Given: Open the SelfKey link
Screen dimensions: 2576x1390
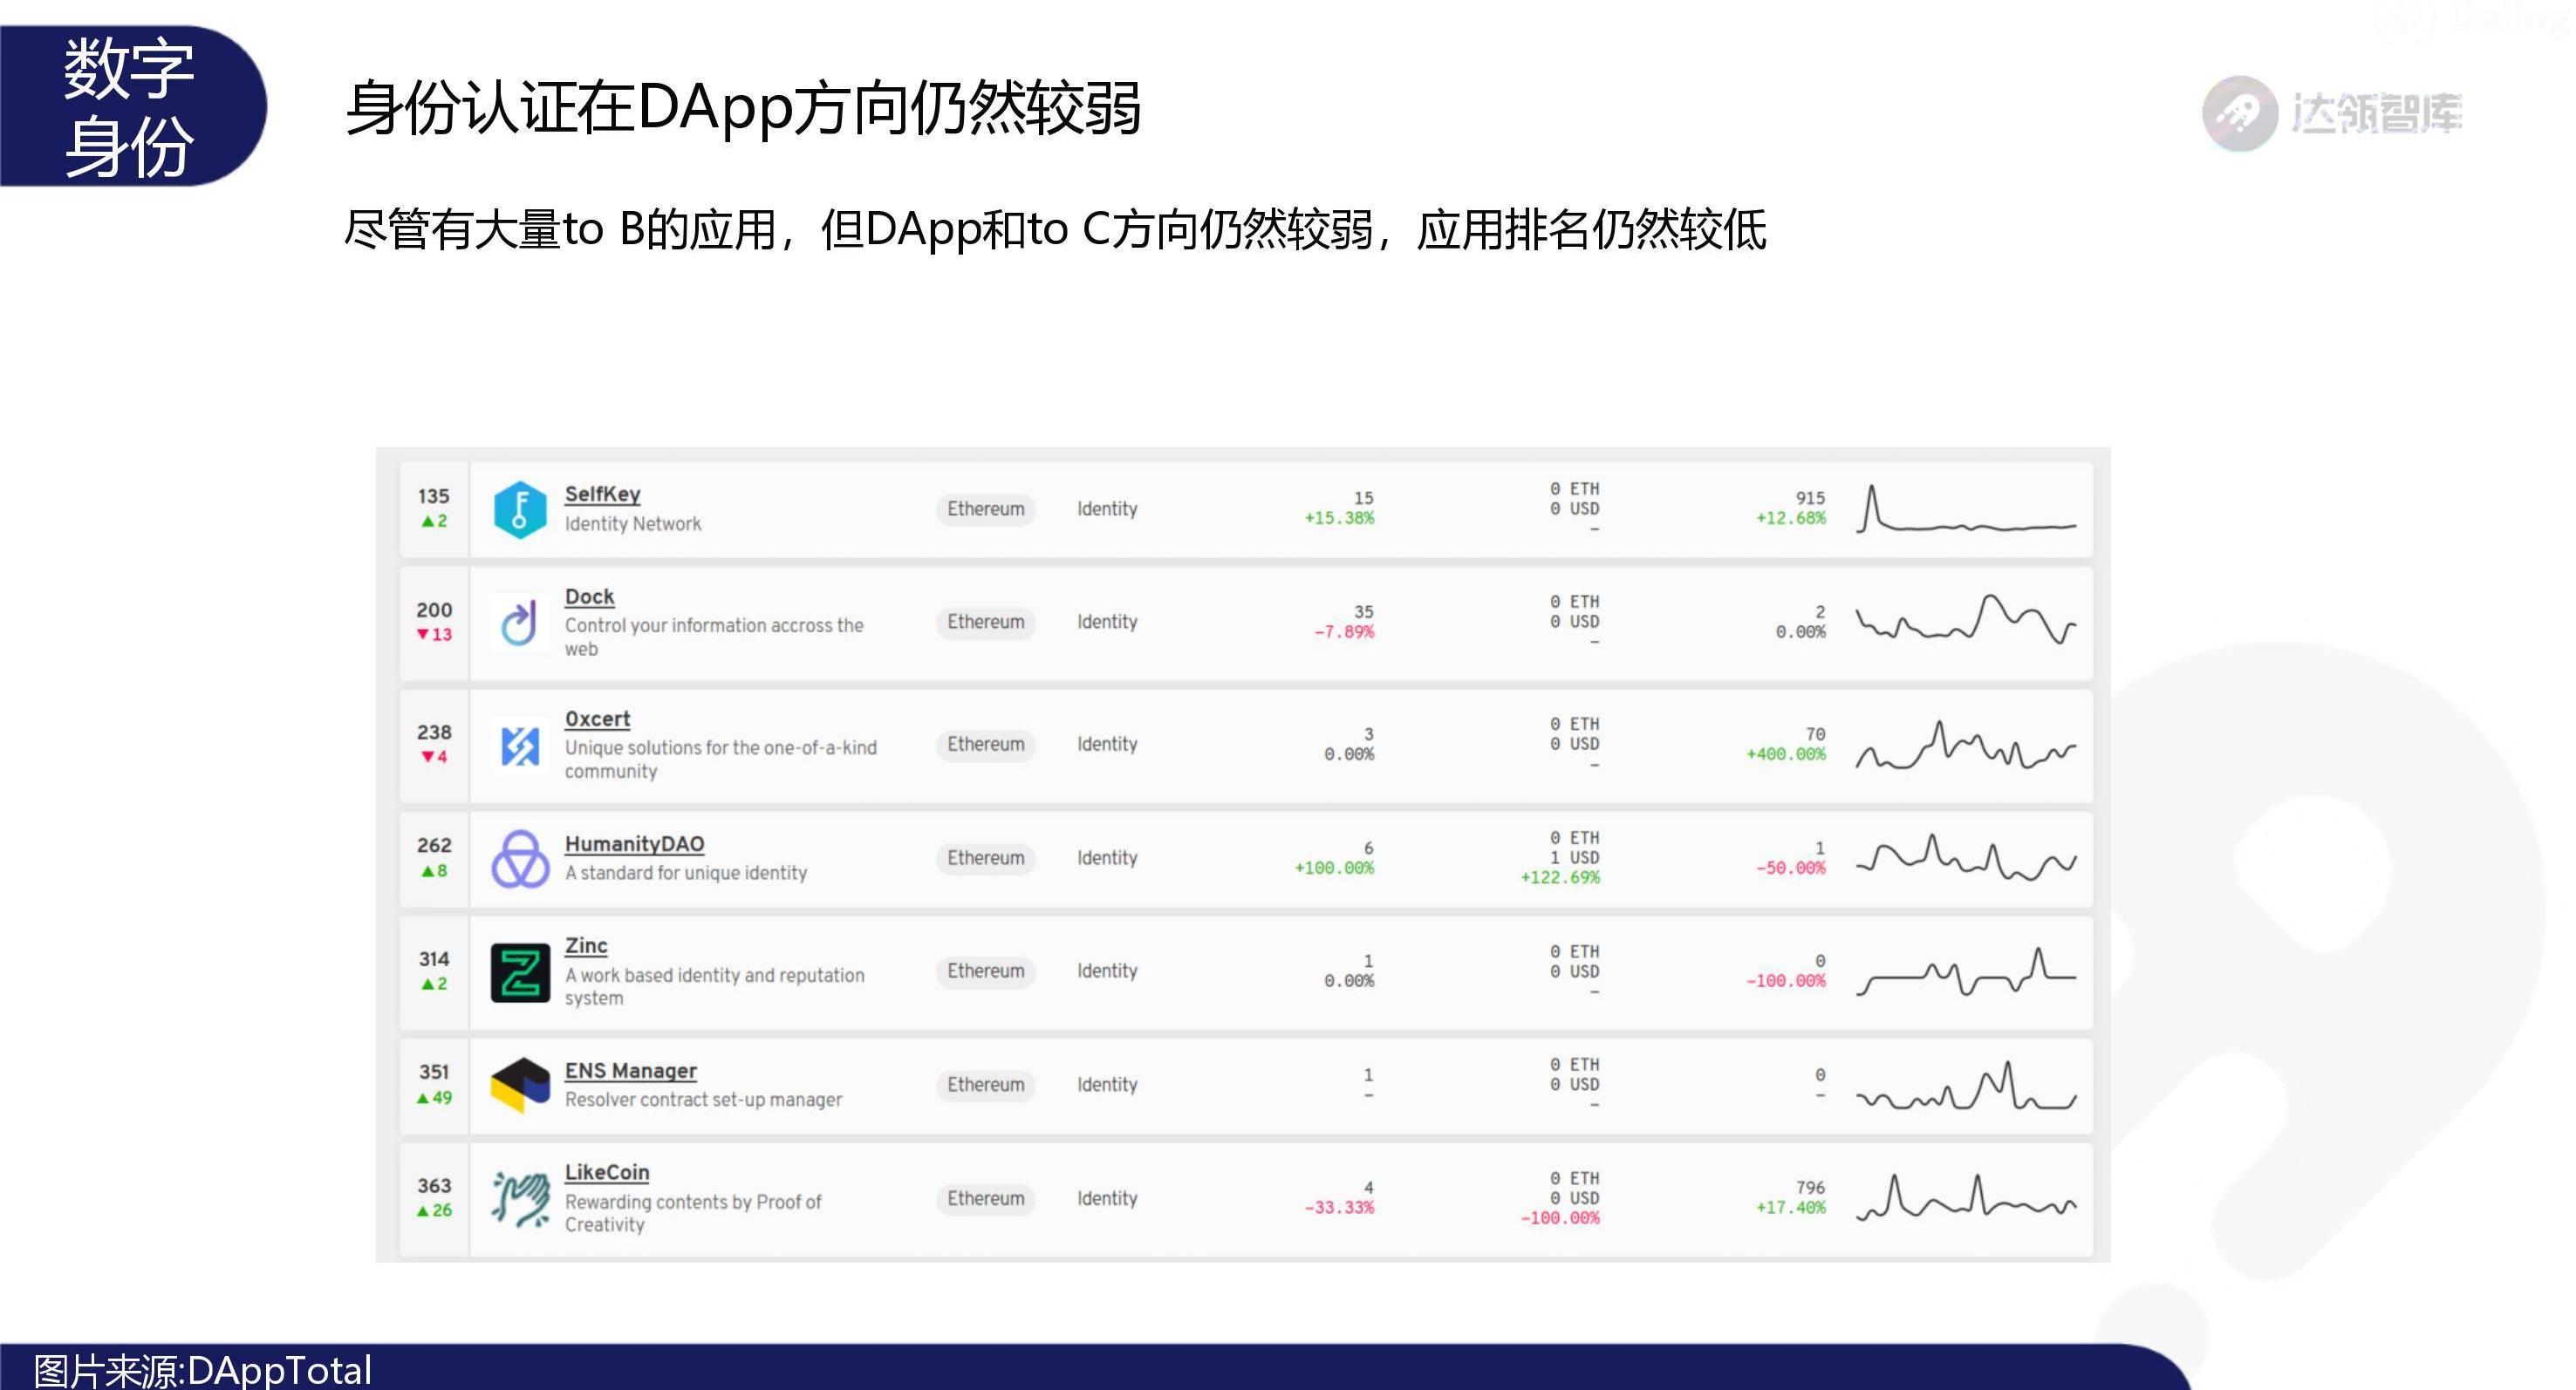Looking at the screenshot, I should tap(602, 494).
